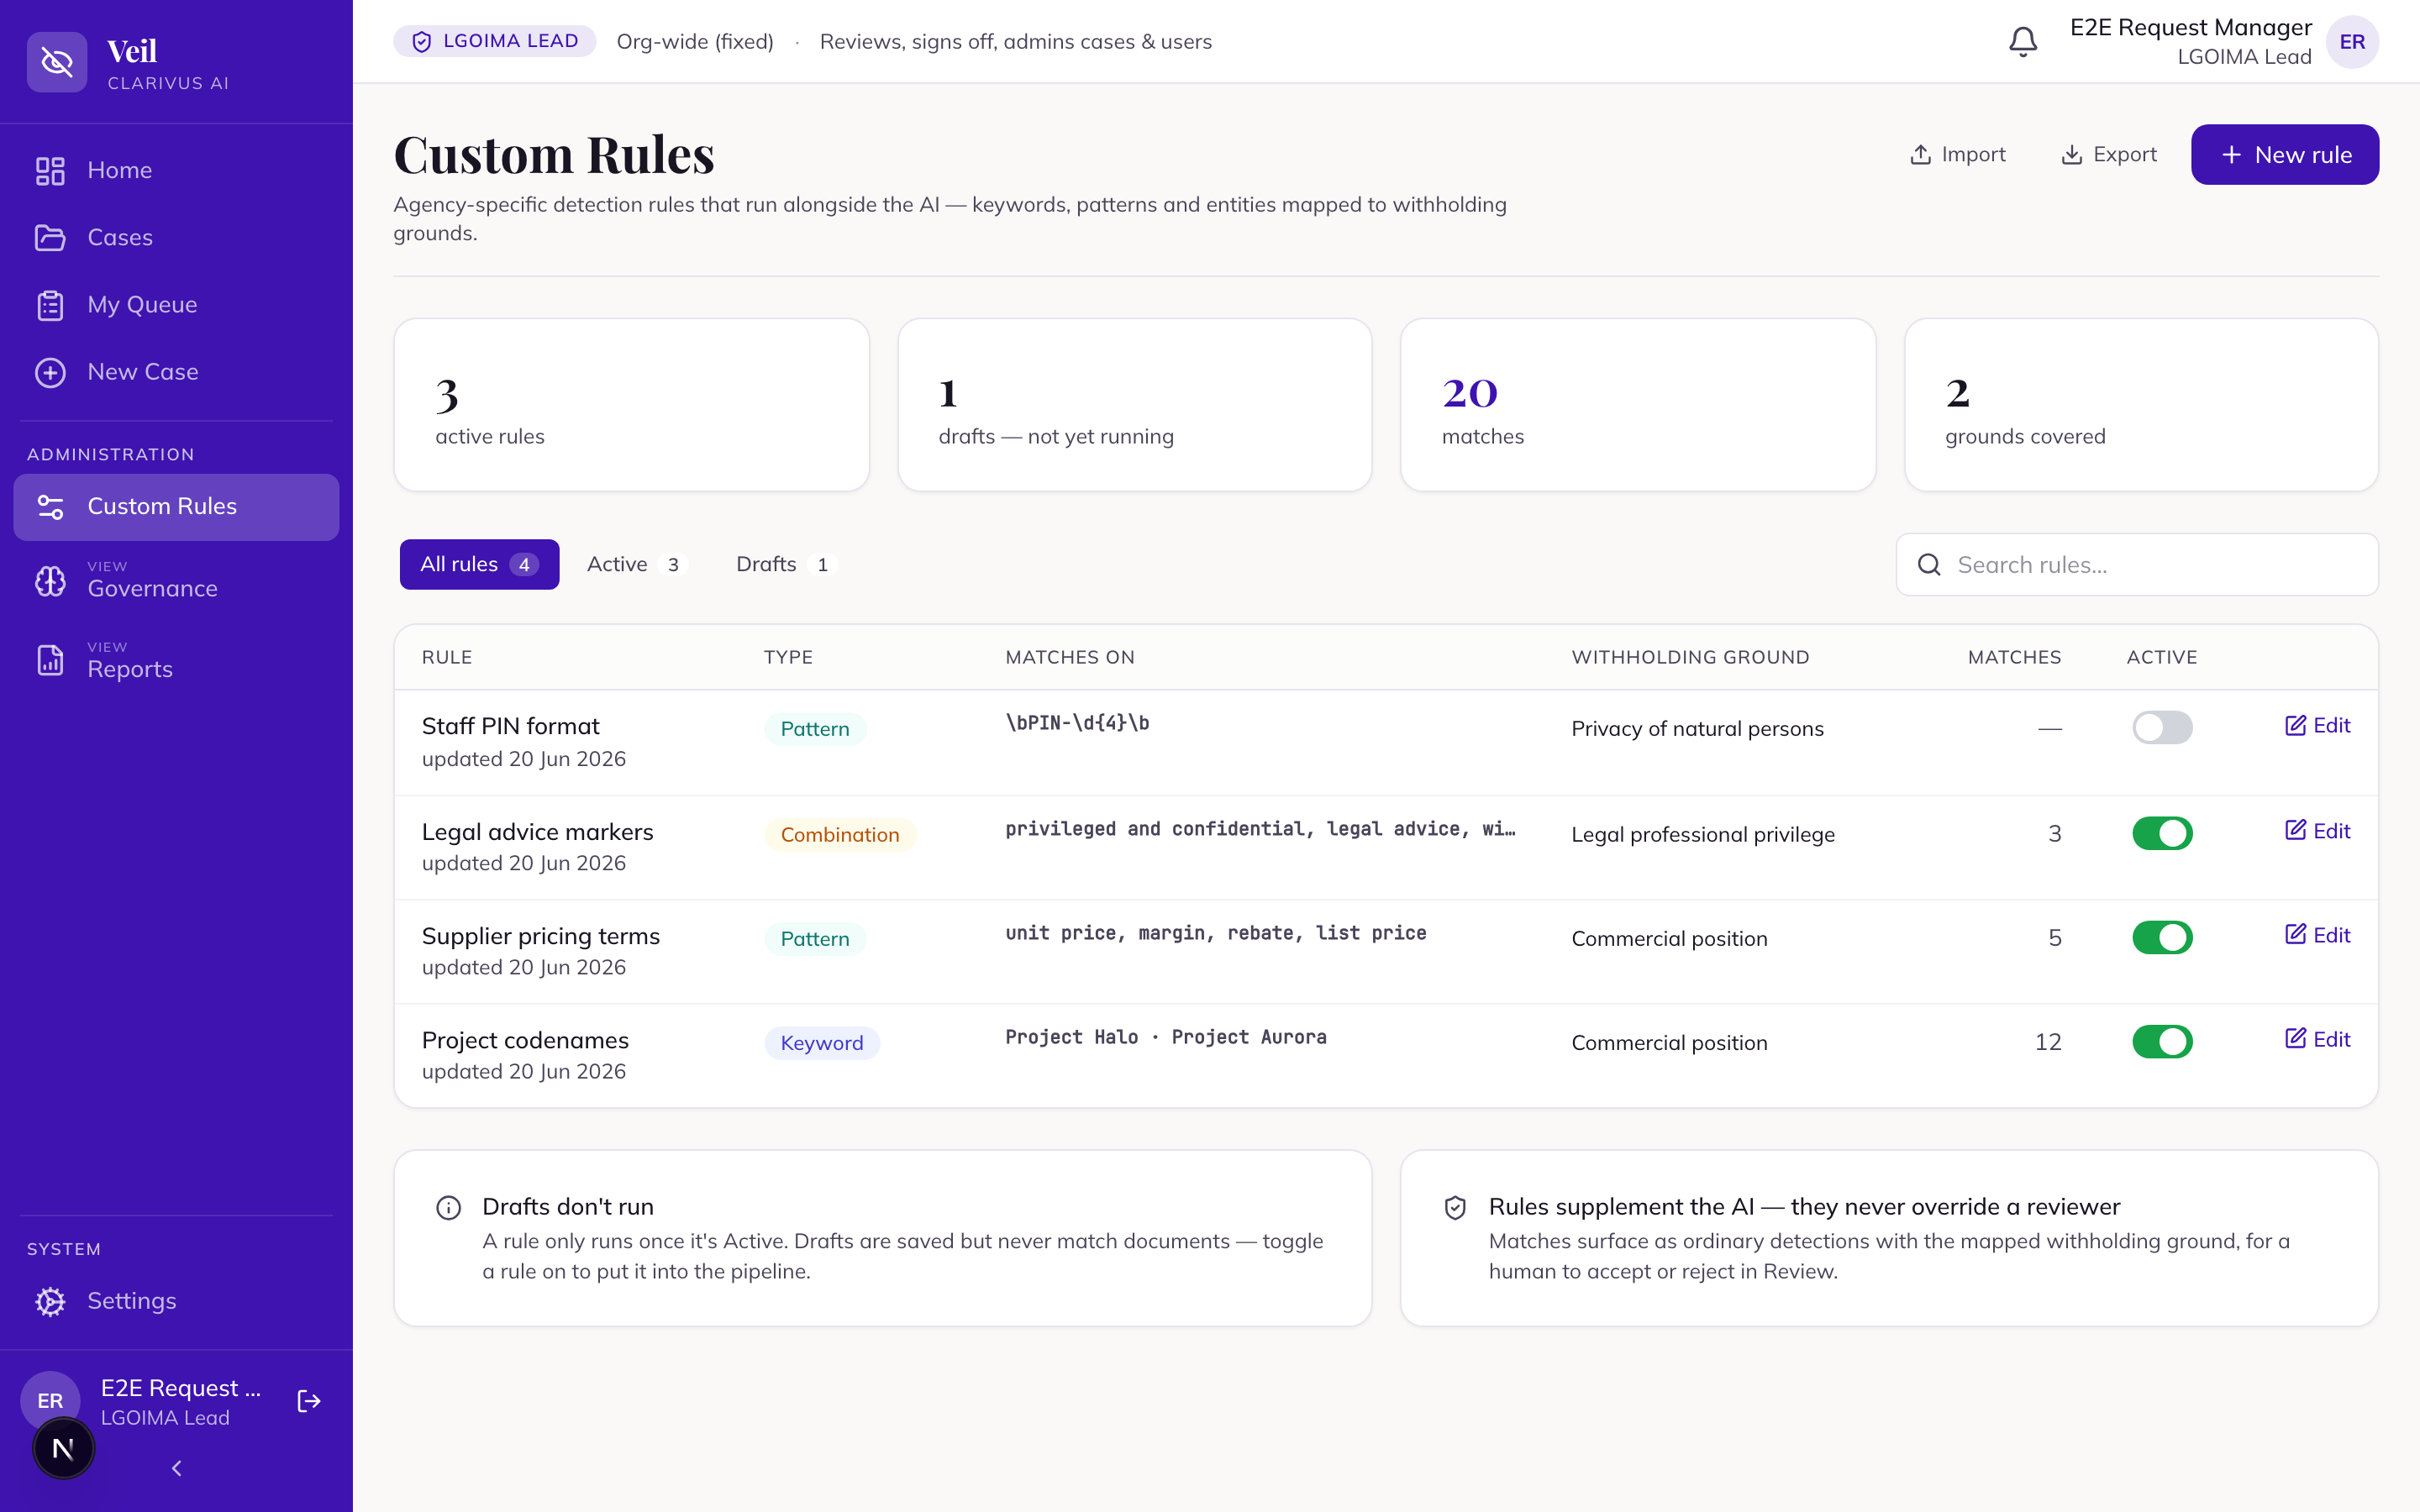Click Legal professional privilege ground
The image size is (2420, 1512).
tap(1702, 835)
